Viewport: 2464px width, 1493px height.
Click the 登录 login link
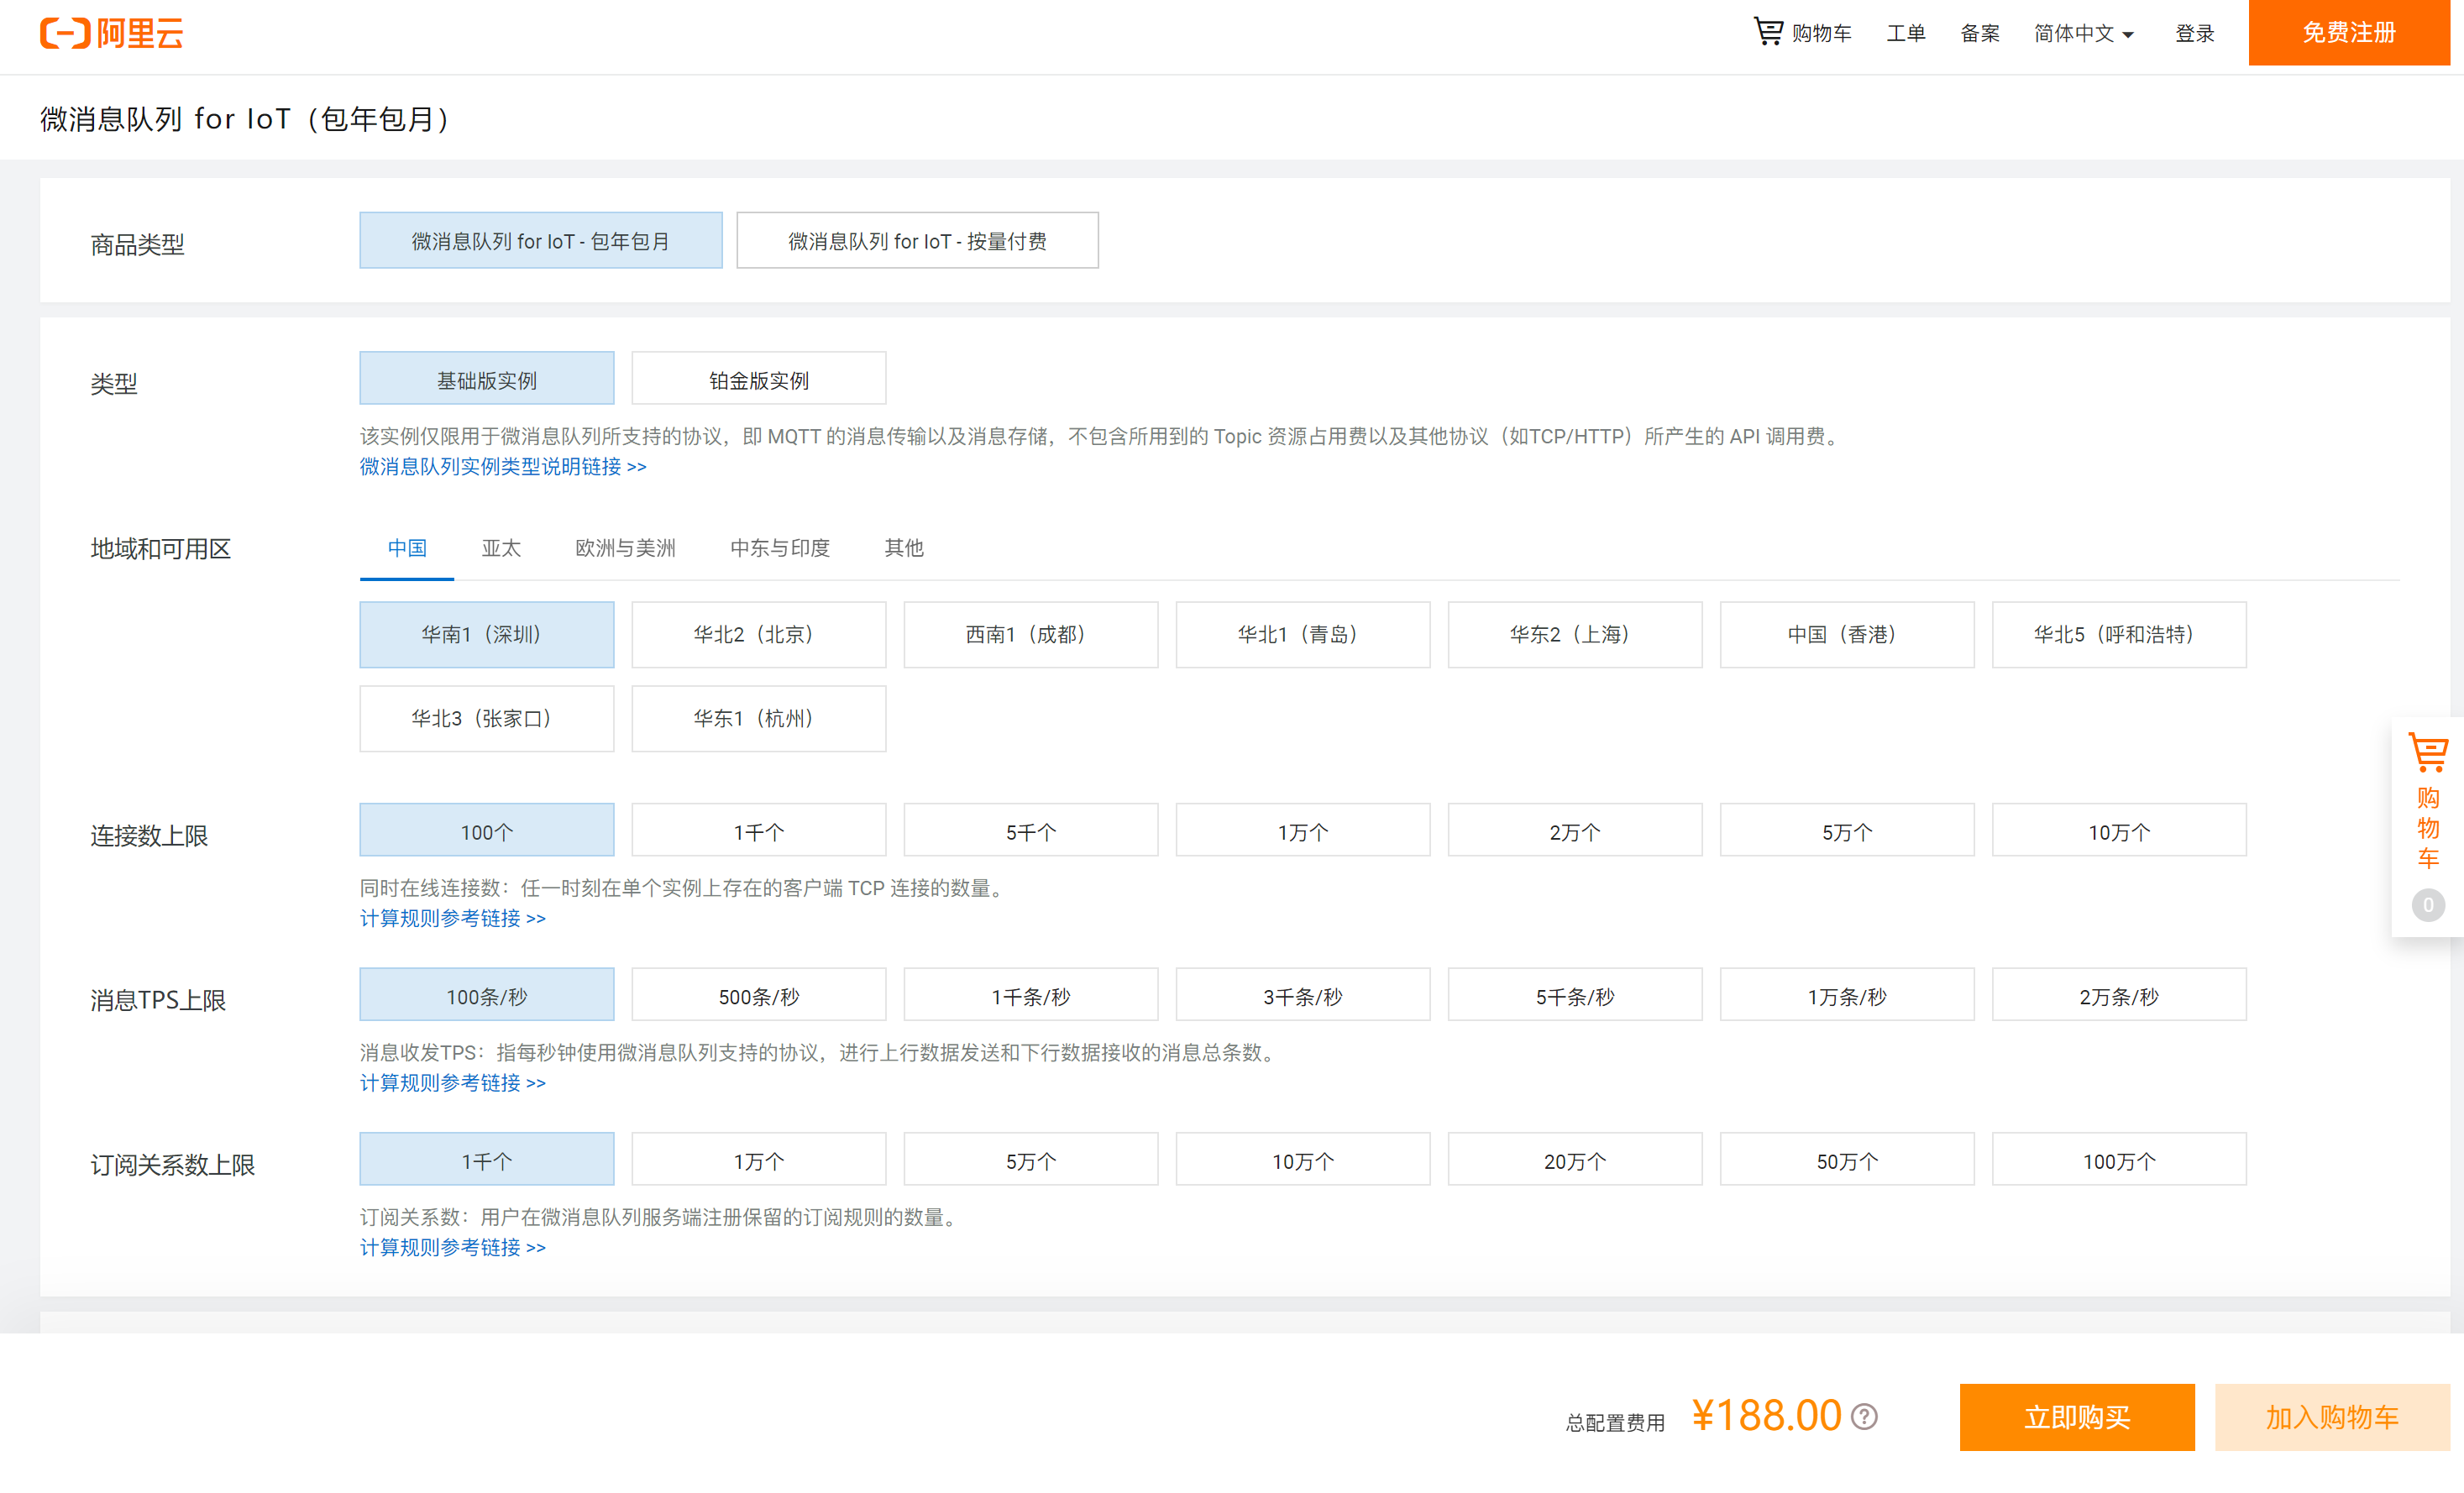[2194, 33]
